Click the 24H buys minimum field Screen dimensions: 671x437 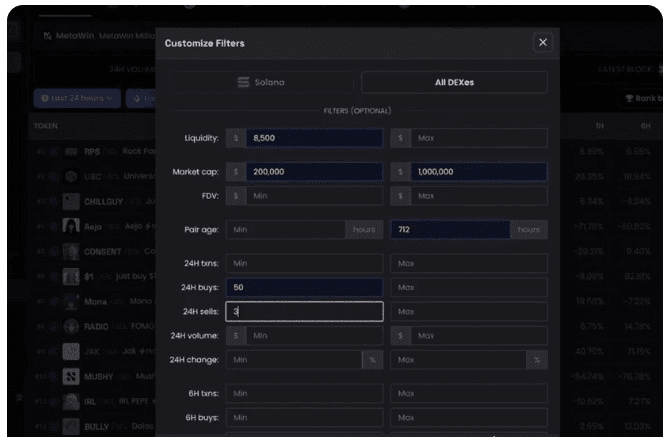(304, 288)
